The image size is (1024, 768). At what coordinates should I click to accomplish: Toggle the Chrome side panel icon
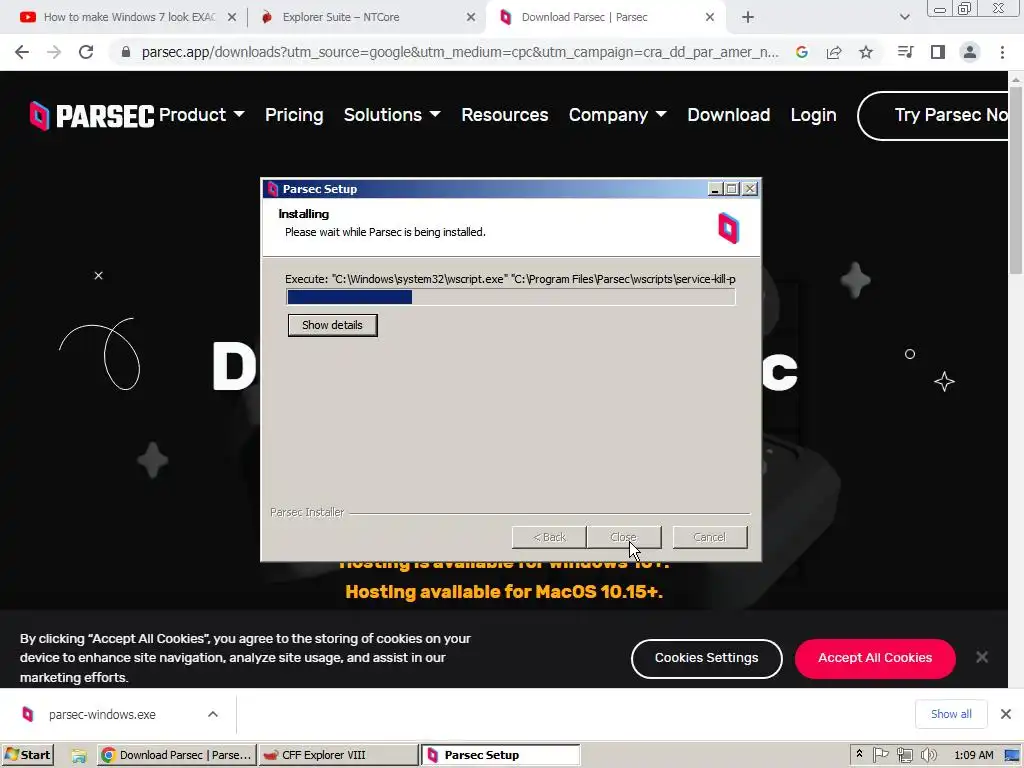pos(938,52)
